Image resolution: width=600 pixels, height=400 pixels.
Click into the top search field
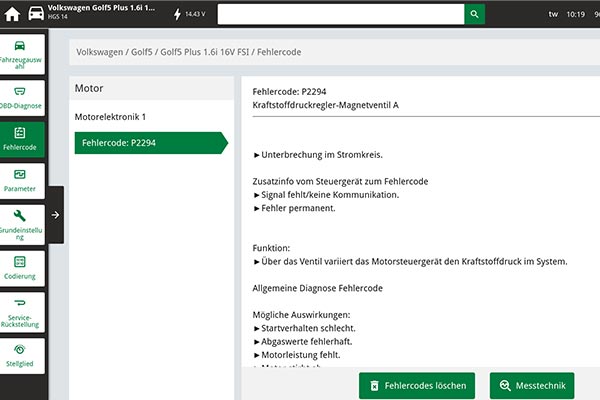tap(340, 15)
